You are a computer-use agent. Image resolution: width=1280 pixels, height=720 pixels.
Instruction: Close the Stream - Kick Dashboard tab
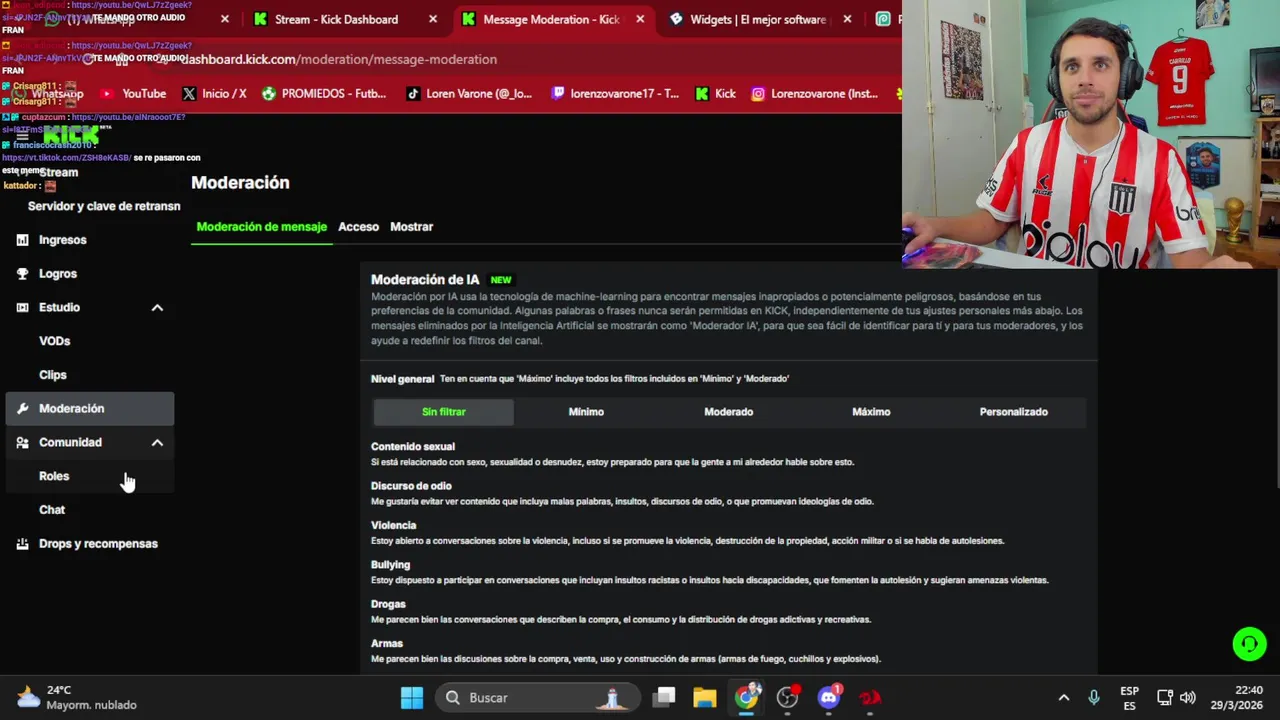(432, 19)
